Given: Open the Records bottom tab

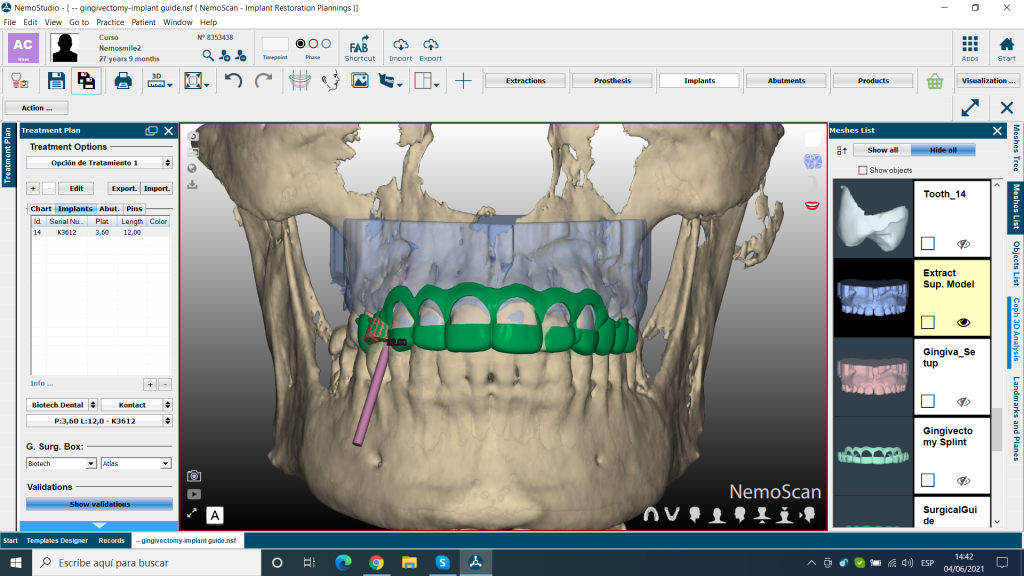Looking at the screenshot, I should [x=111, y=541].
